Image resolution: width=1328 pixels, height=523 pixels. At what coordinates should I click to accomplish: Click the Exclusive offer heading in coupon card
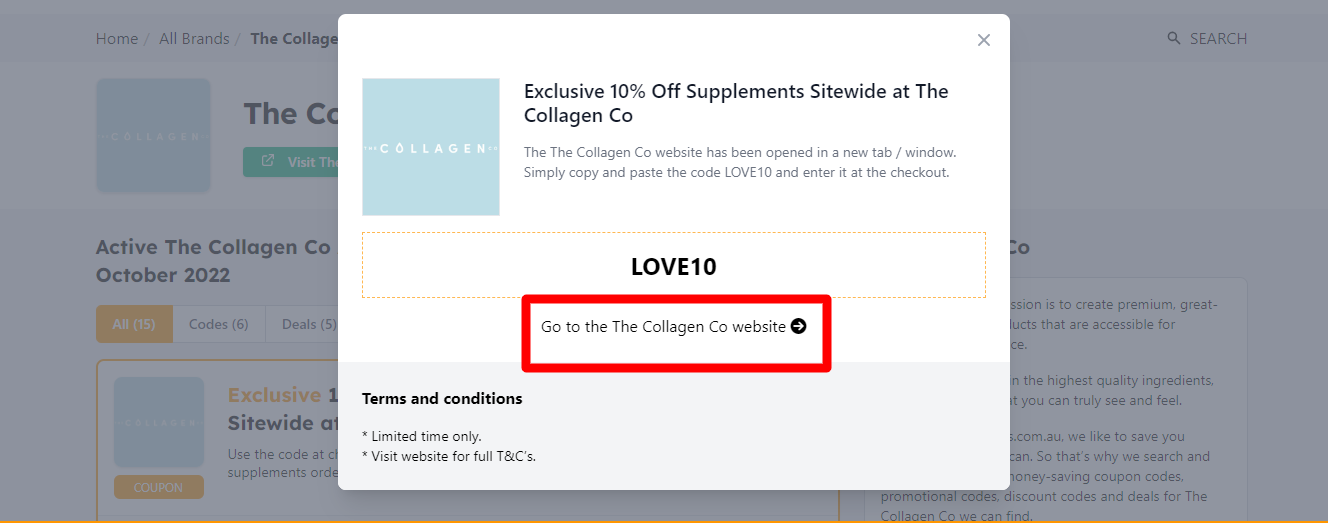(274, 395)
